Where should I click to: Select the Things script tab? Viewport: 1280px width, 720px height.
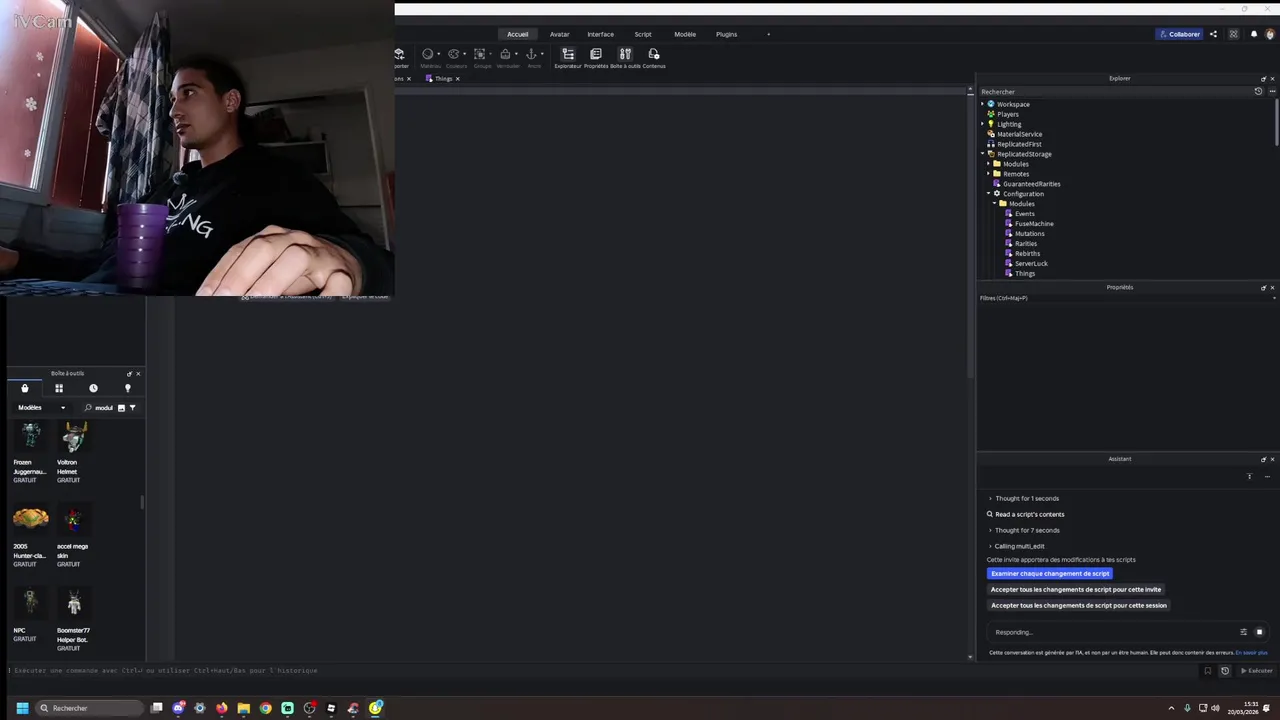click(441, 78)
